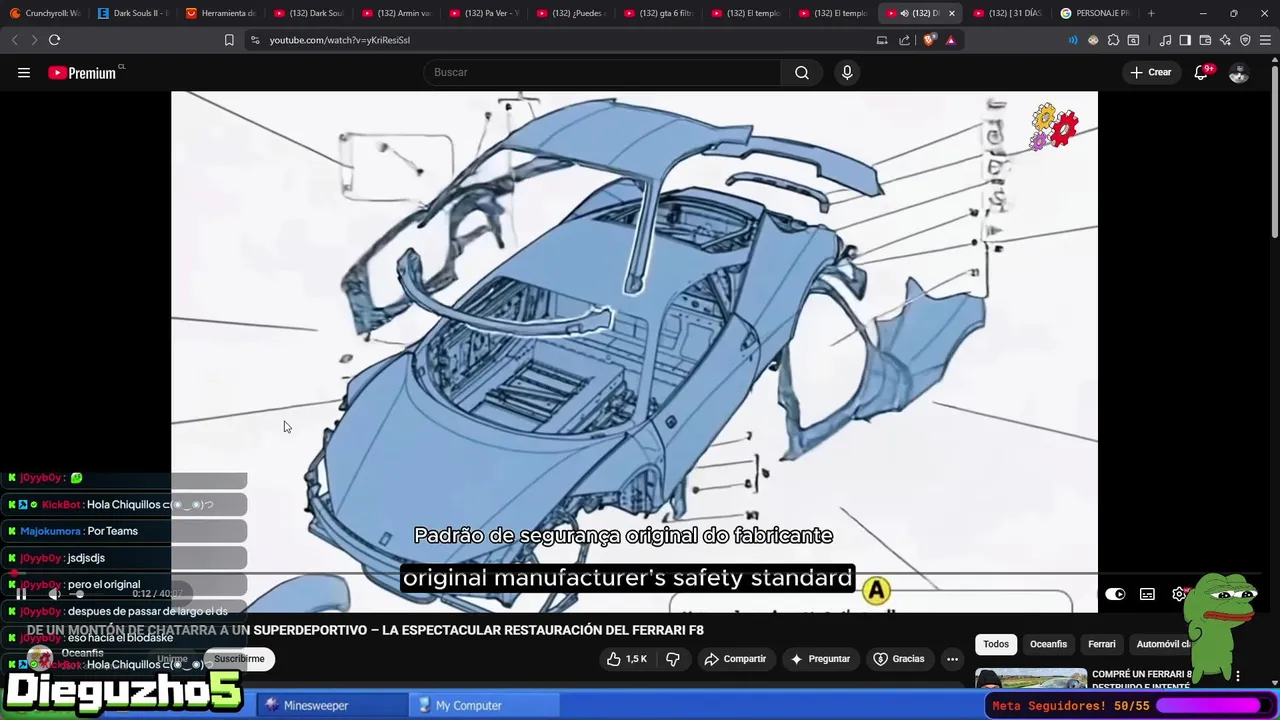Open the browser playlist music note icon
This screenshot has height=720, width=1280.
1165,40
